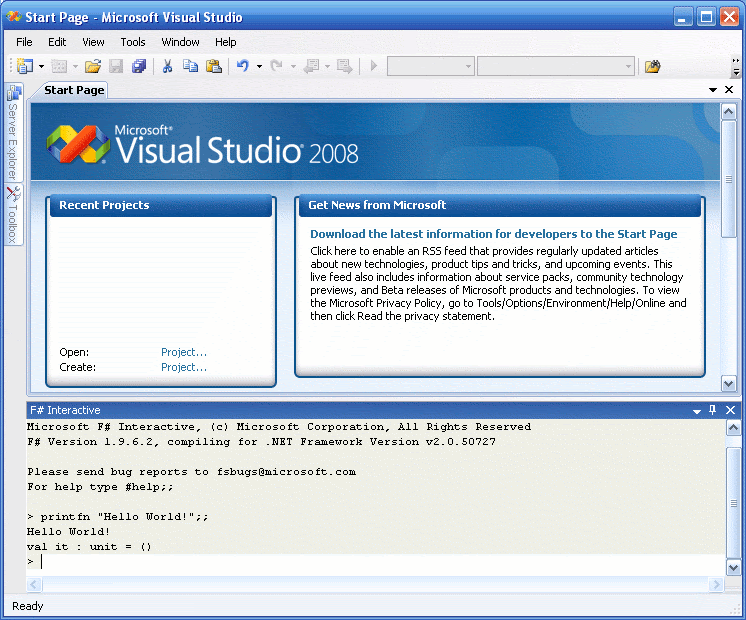746x620 pixels.
Task: Close the F# Interactive panel
Action: click(730, 410)
